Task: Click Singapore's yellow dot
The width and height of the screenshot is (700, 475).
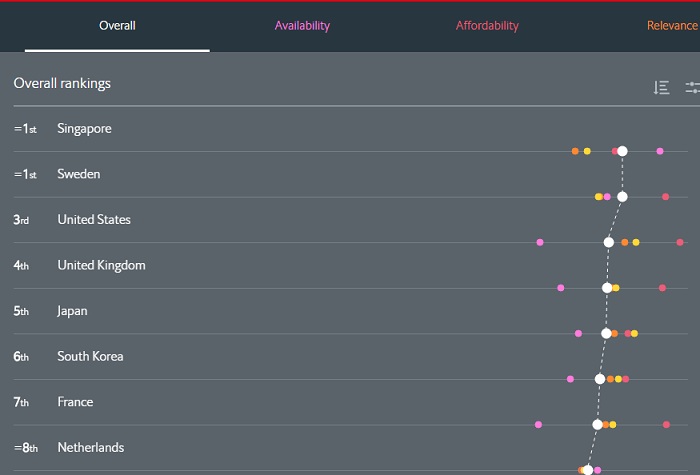Action: 587,151
